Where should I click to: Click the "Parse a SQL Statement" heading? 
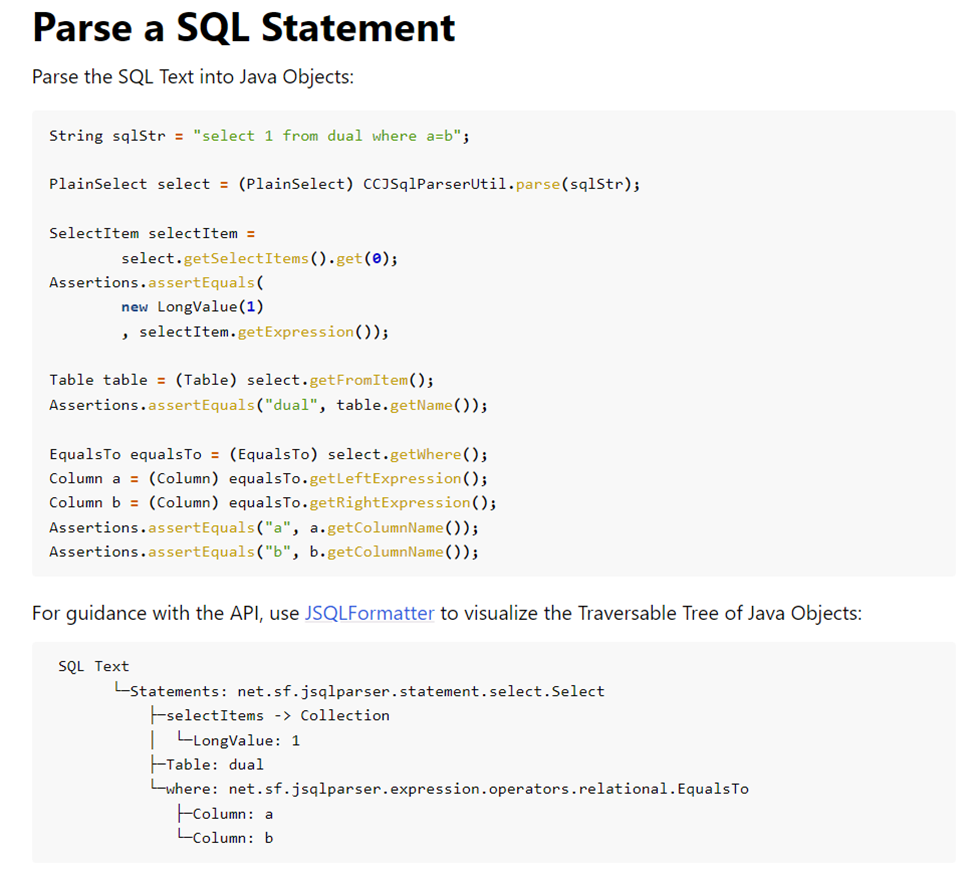click(x=244, y=28)
